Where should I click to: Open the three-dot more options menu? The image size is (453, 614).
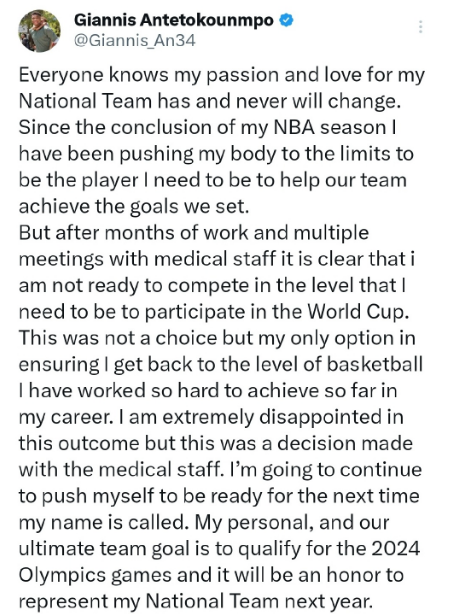(421, 27)
